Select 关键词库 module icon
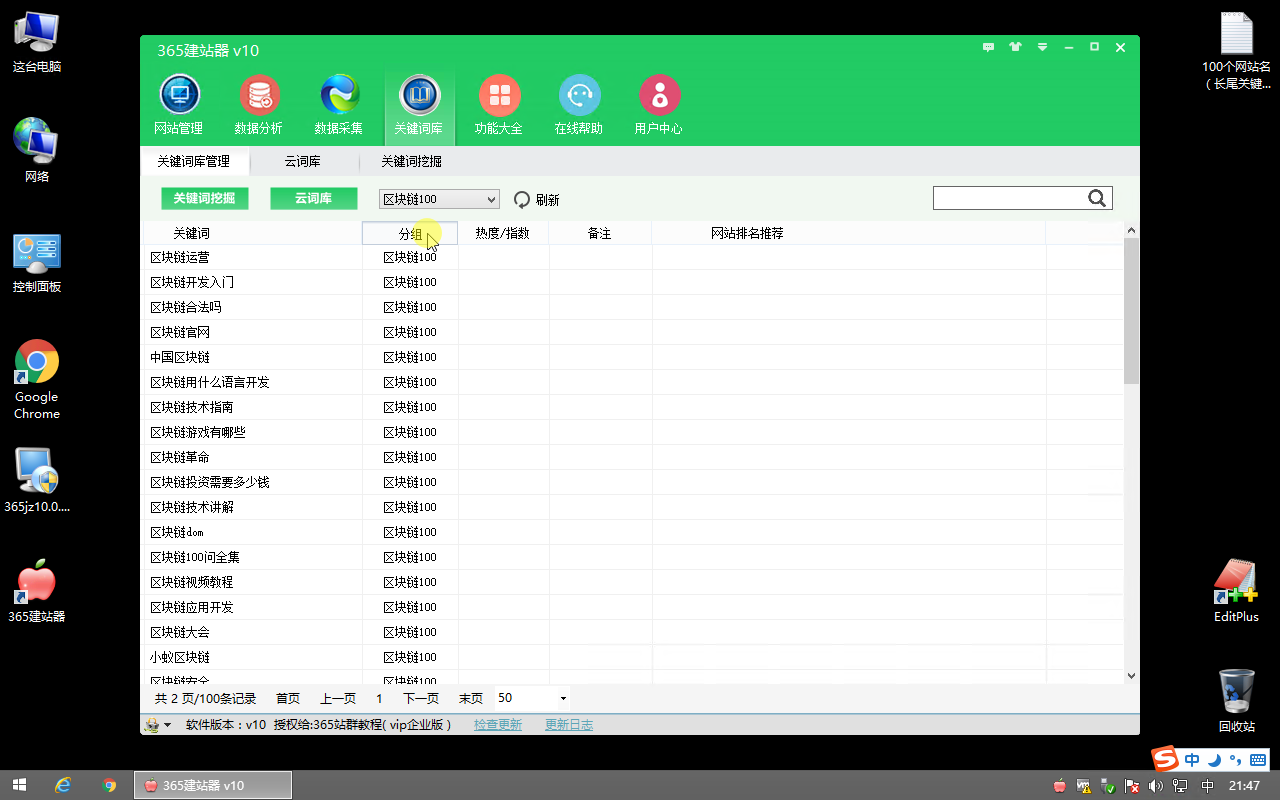 point(419,104)
